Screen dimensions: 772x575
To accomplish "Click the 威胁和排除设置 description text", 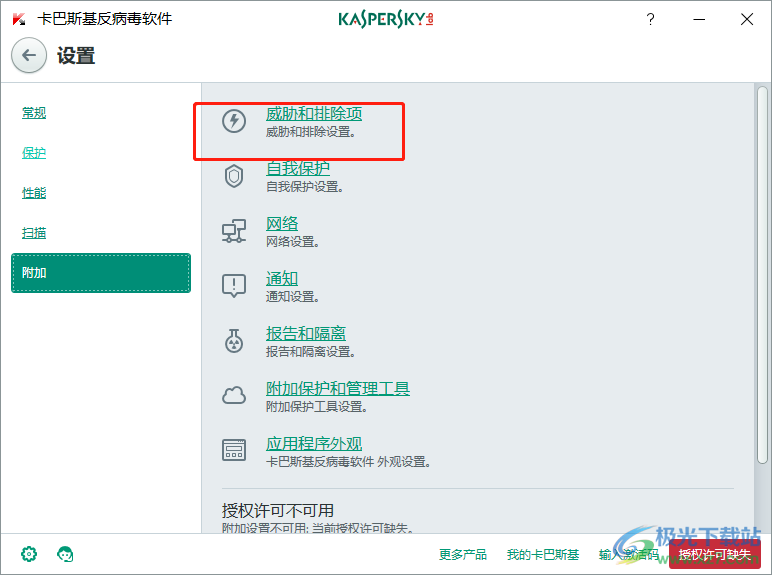I will click(310, 132).
